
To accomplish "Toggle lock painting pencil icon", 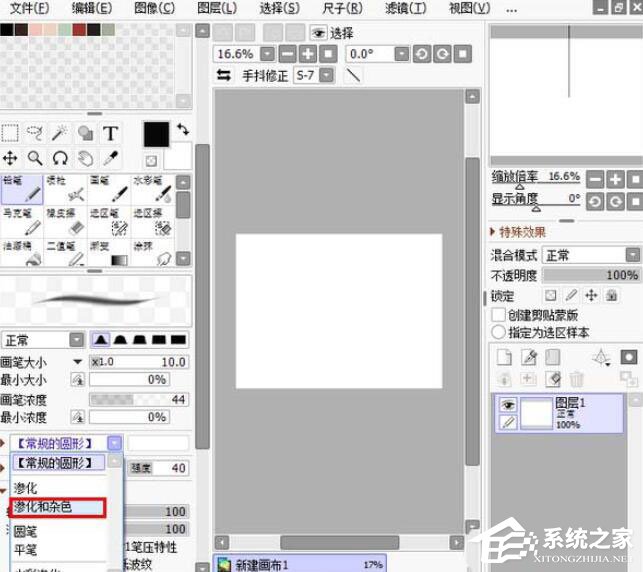I will pyautogui.click(x=571, y=295).
